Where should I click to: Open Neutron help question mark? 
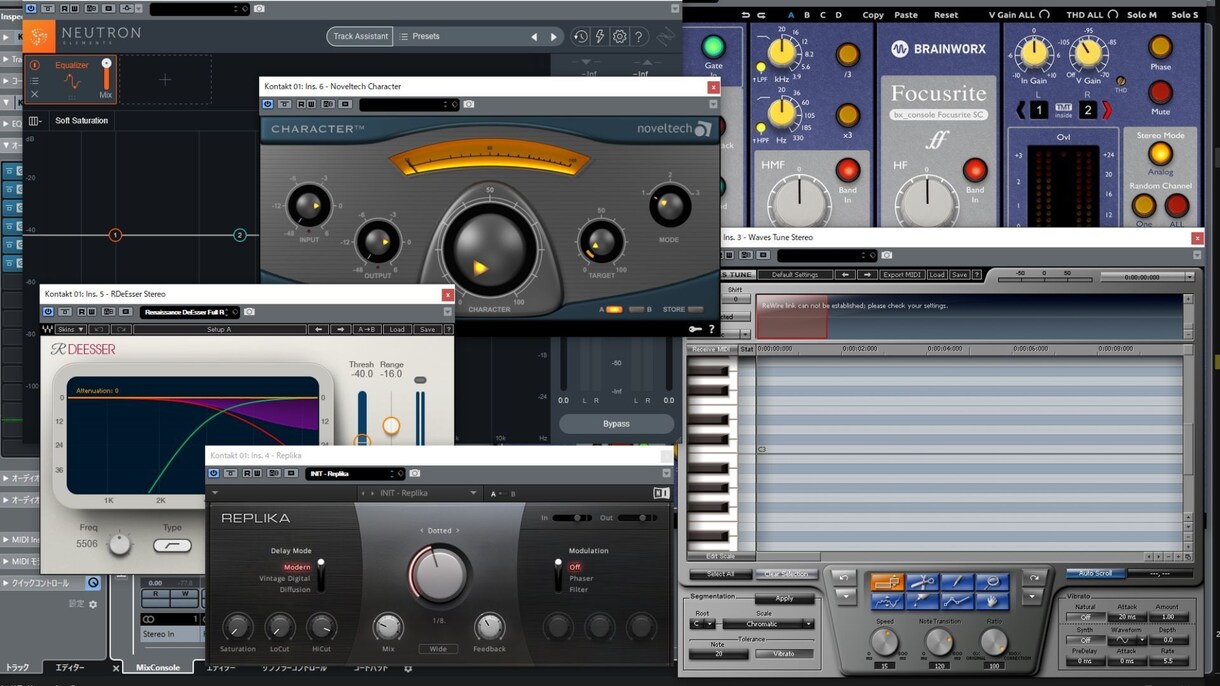tap(639, 37)
